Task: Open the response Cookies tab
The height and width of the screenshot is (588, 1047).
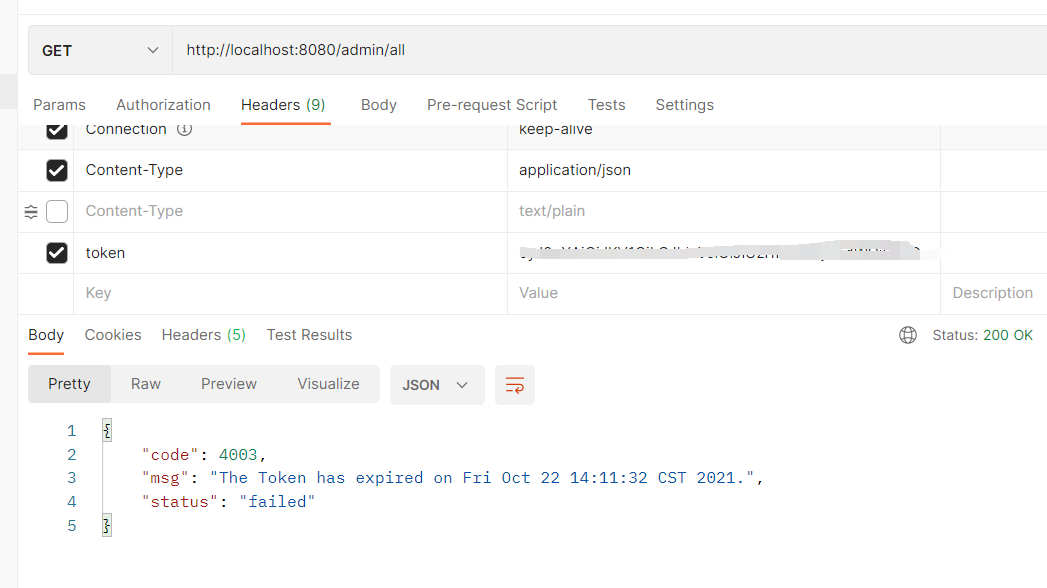Action: [113, 335]
